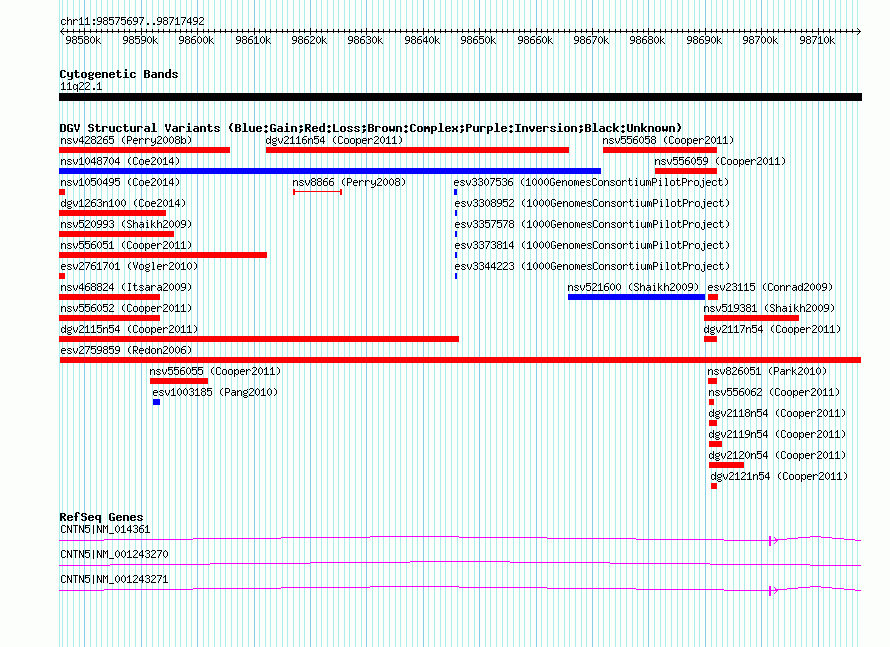Viewport: 890px width, 647px height.
Task: Click the chr11:98575697..98717492 coordinate label
Action: tap(132, 21)
